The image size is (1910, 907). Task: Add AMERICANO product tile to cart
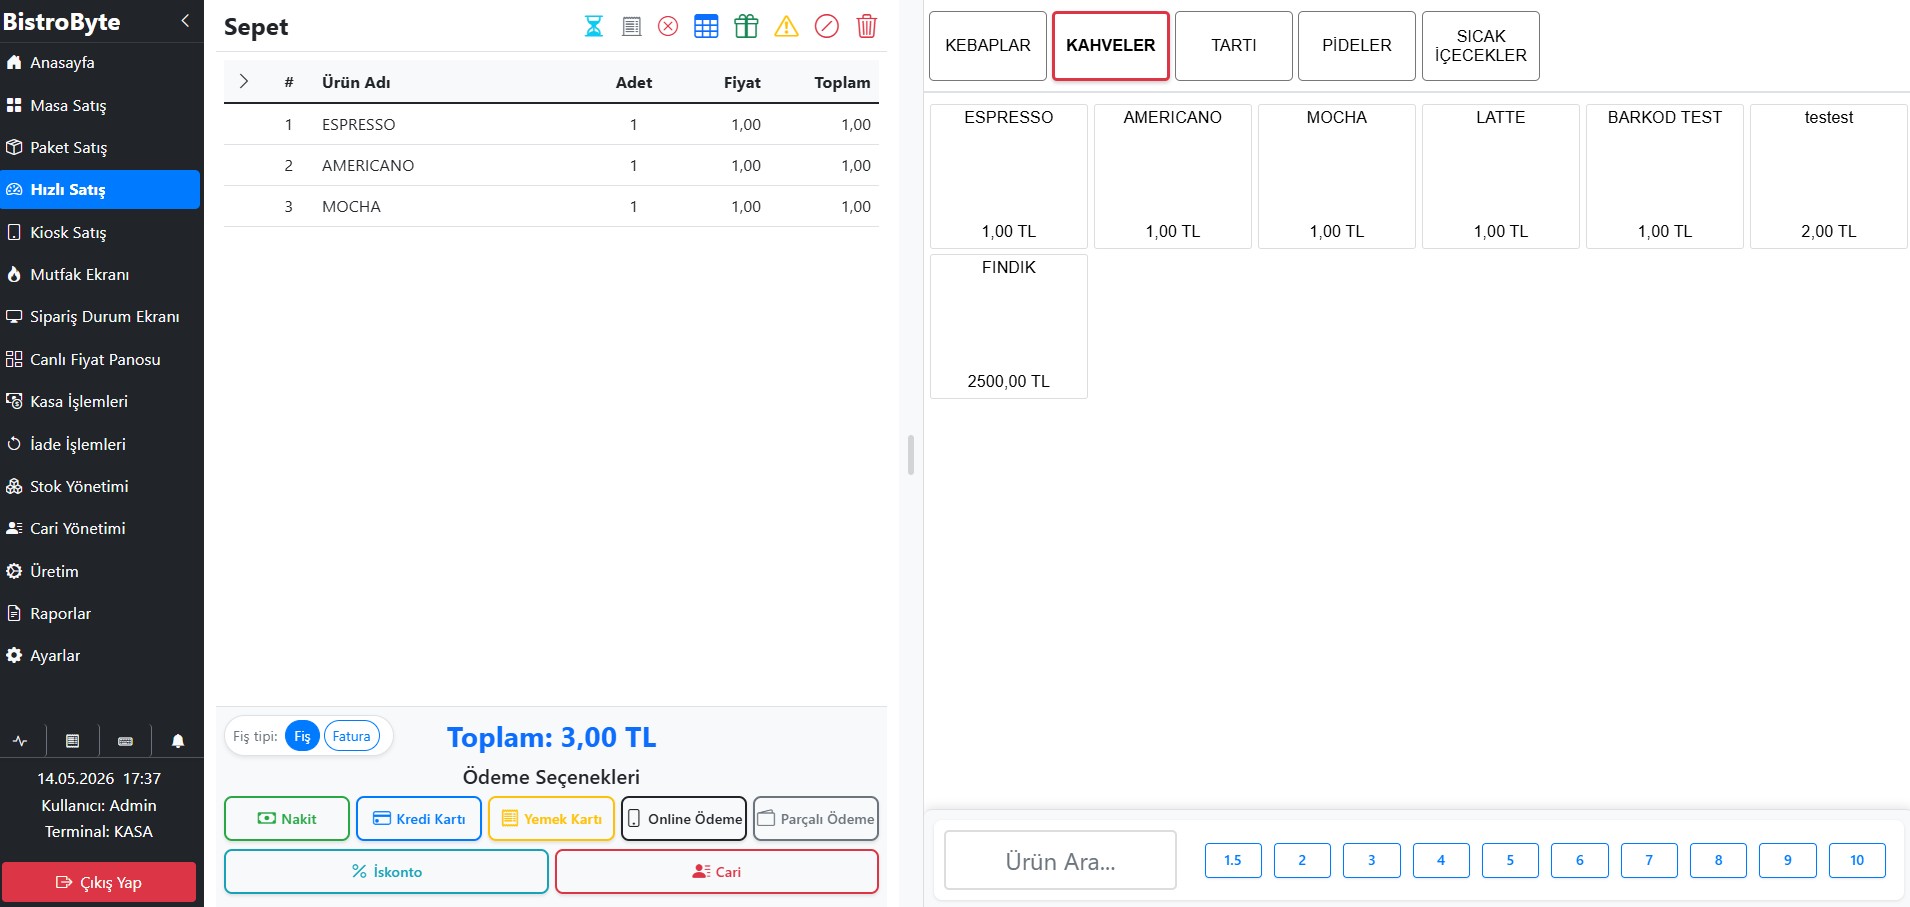pyautogui.click(x=1173, y=176)
